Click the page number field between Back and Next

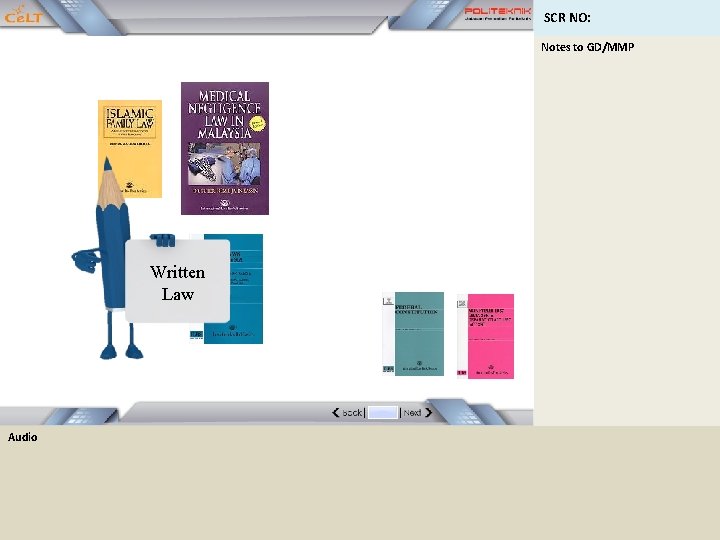(382, 412)
